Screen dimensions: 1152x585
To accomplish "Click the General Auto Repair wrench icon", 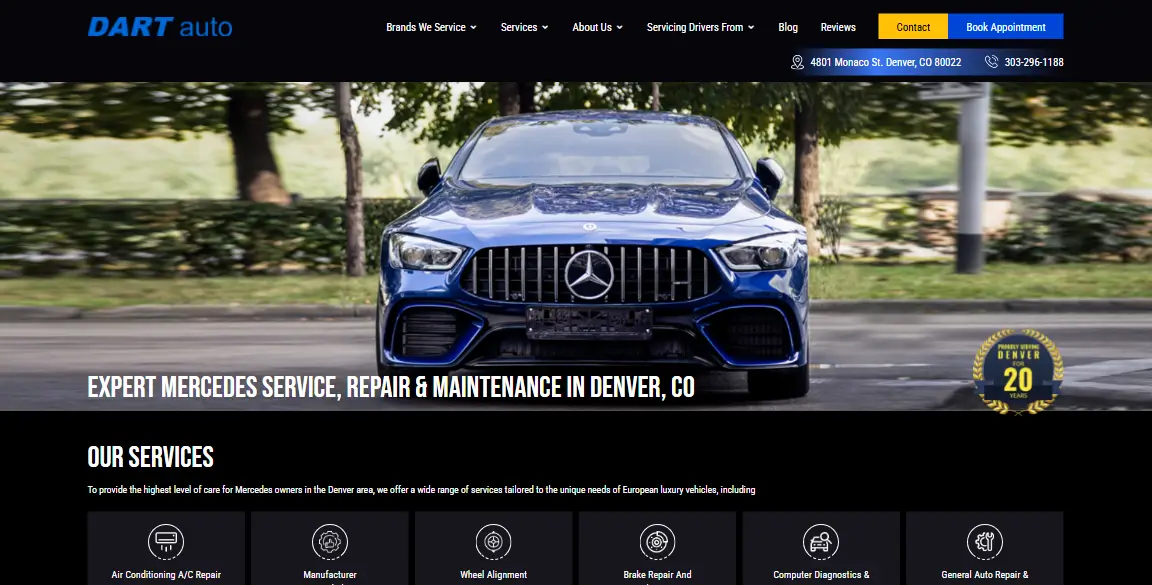I will tap(984, 542).
